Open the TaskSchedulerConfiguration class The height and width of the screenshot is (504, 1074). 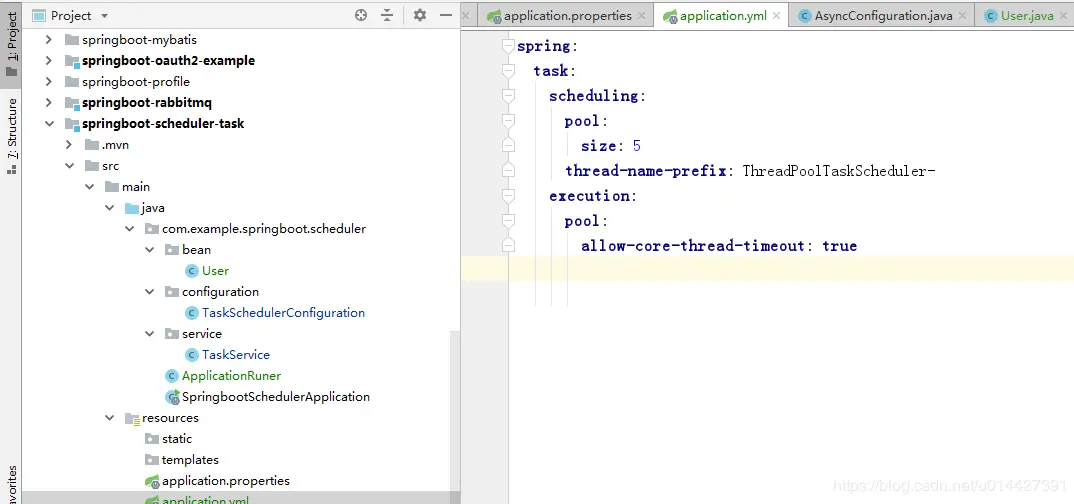point(283,313)
